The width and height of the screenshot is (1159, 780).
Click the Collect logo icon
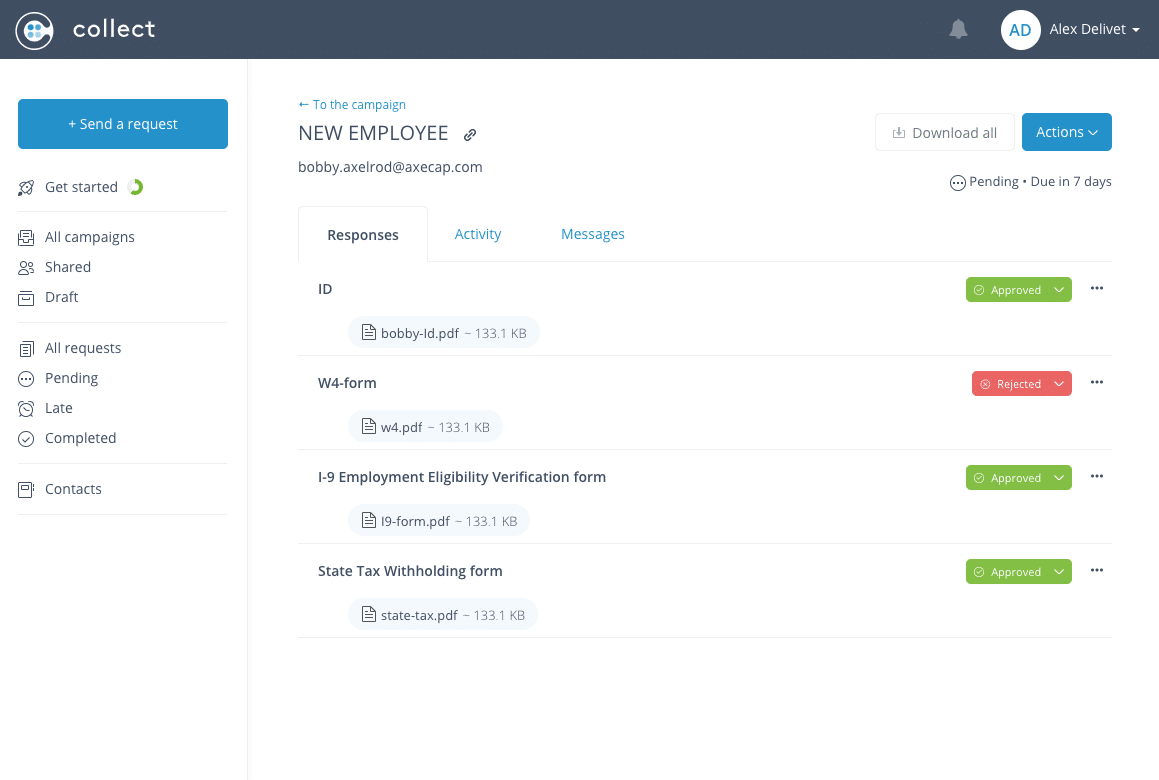pos(34,30)
